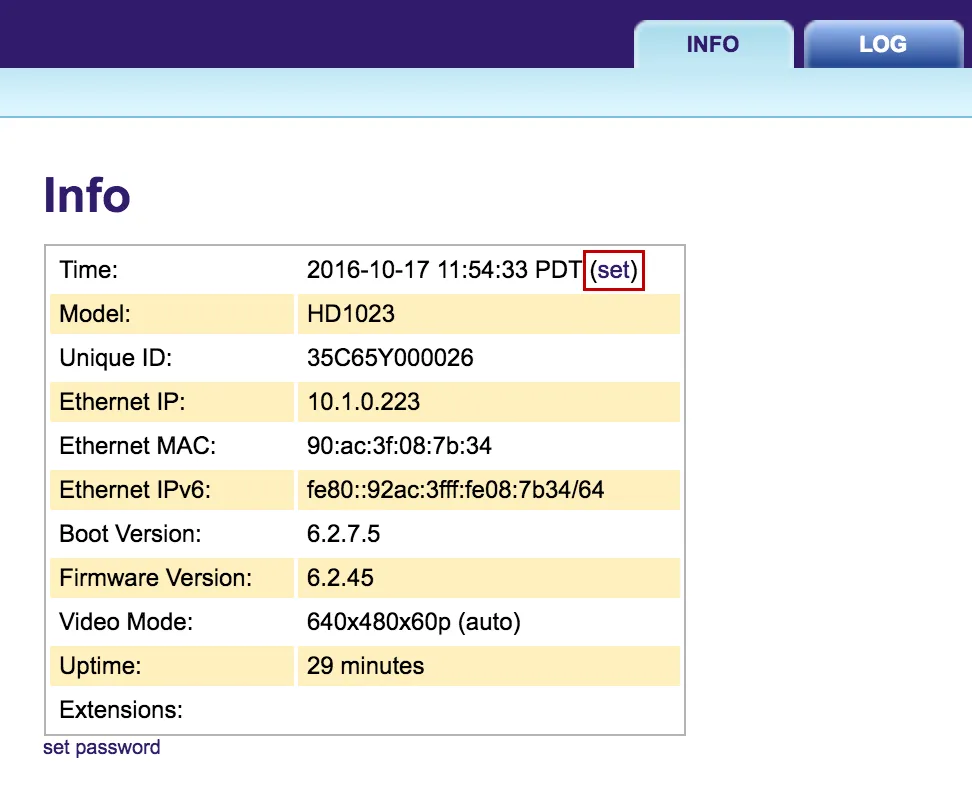
Task: Open the set password link
Action: click(x=102, y=748)
